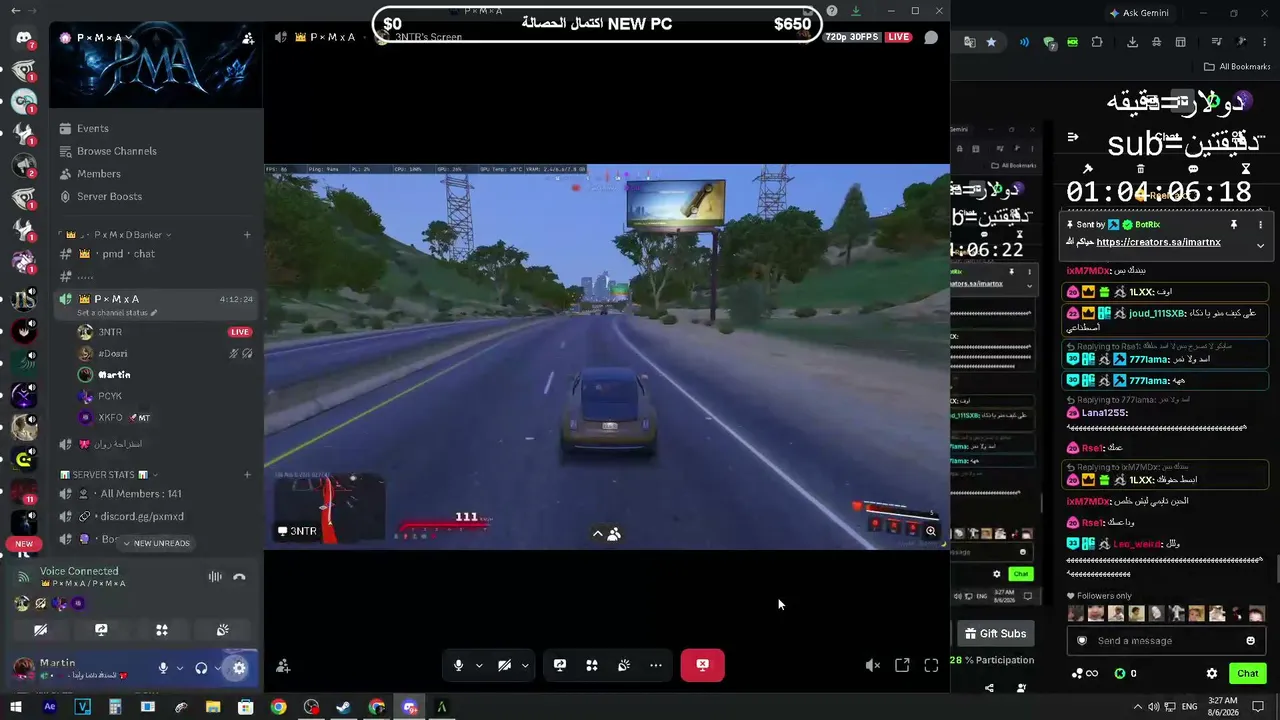Toggle camera in call control bar
Image resolution: width=1280 pixels, height=720 pixels.
pyautogui.click(x=505, y=666)
